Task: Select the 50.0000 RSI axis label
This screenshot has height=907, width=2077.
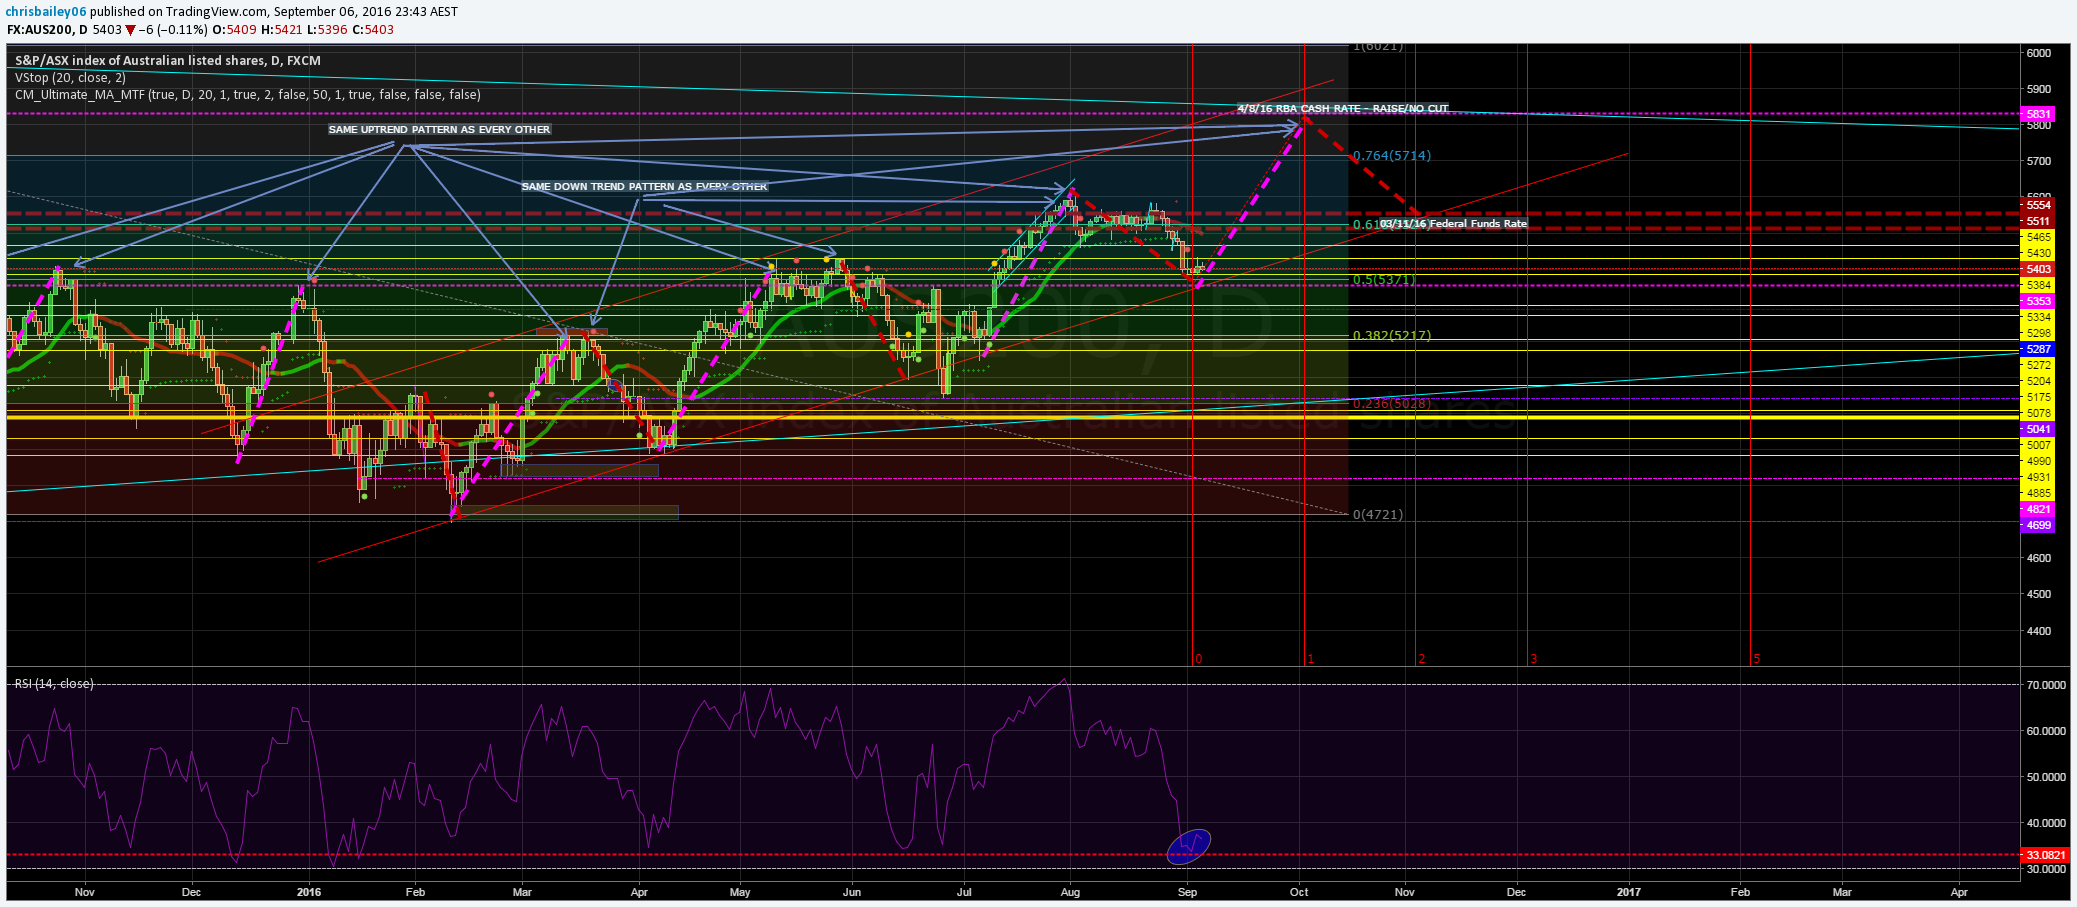Action: 2046,777
